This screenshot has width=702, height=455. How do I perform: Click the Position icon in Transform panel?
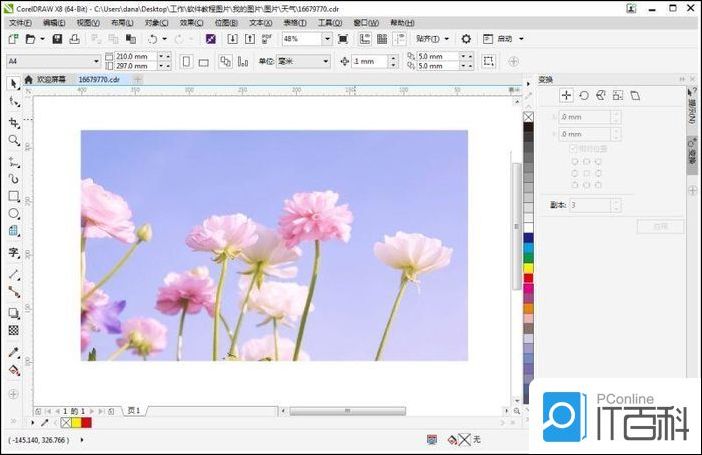[566, 95]
